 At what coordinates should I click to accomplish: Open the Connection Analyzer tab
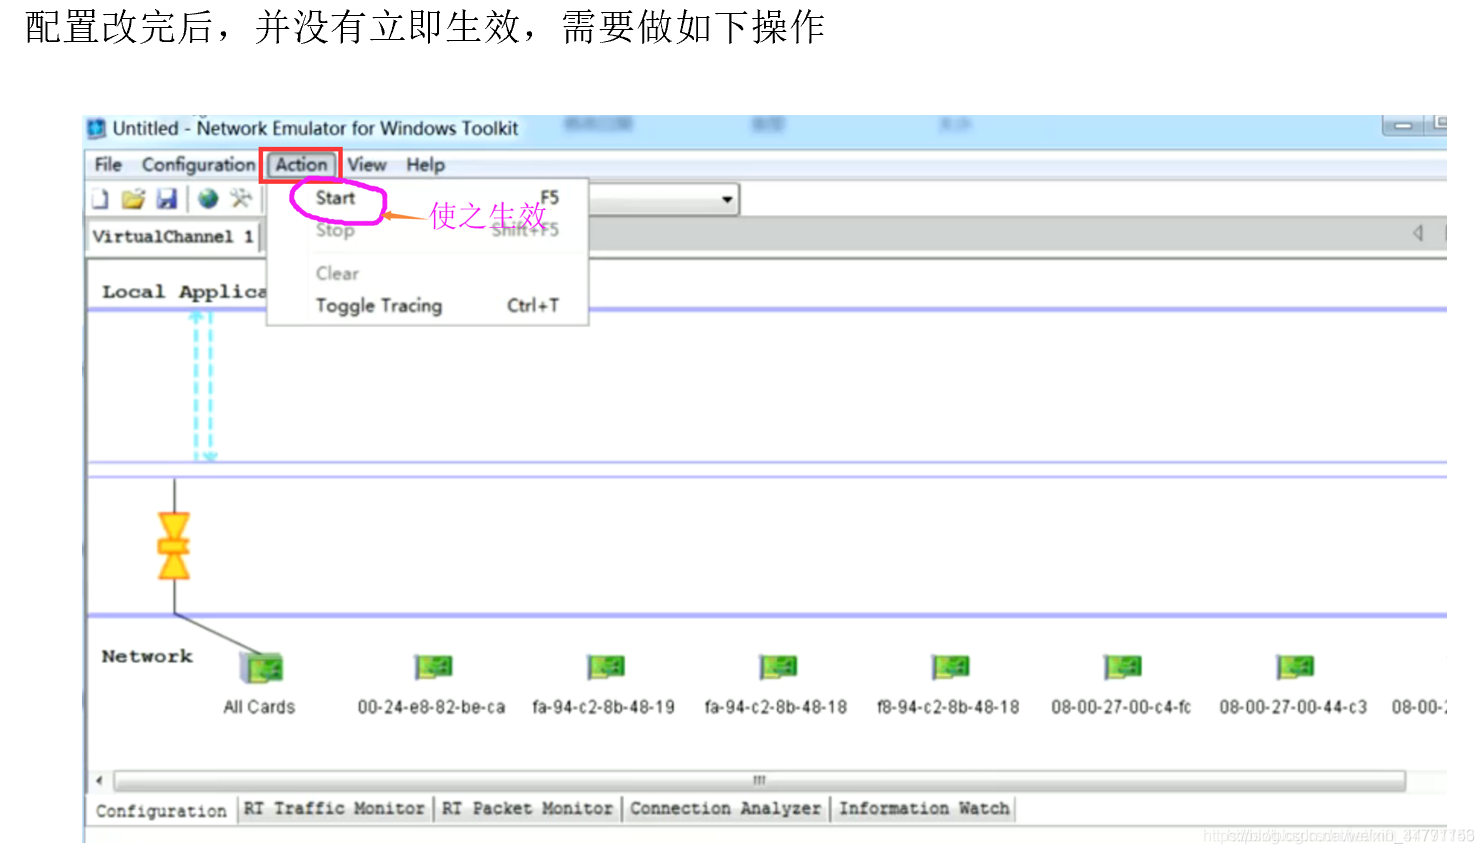[725, 808]
